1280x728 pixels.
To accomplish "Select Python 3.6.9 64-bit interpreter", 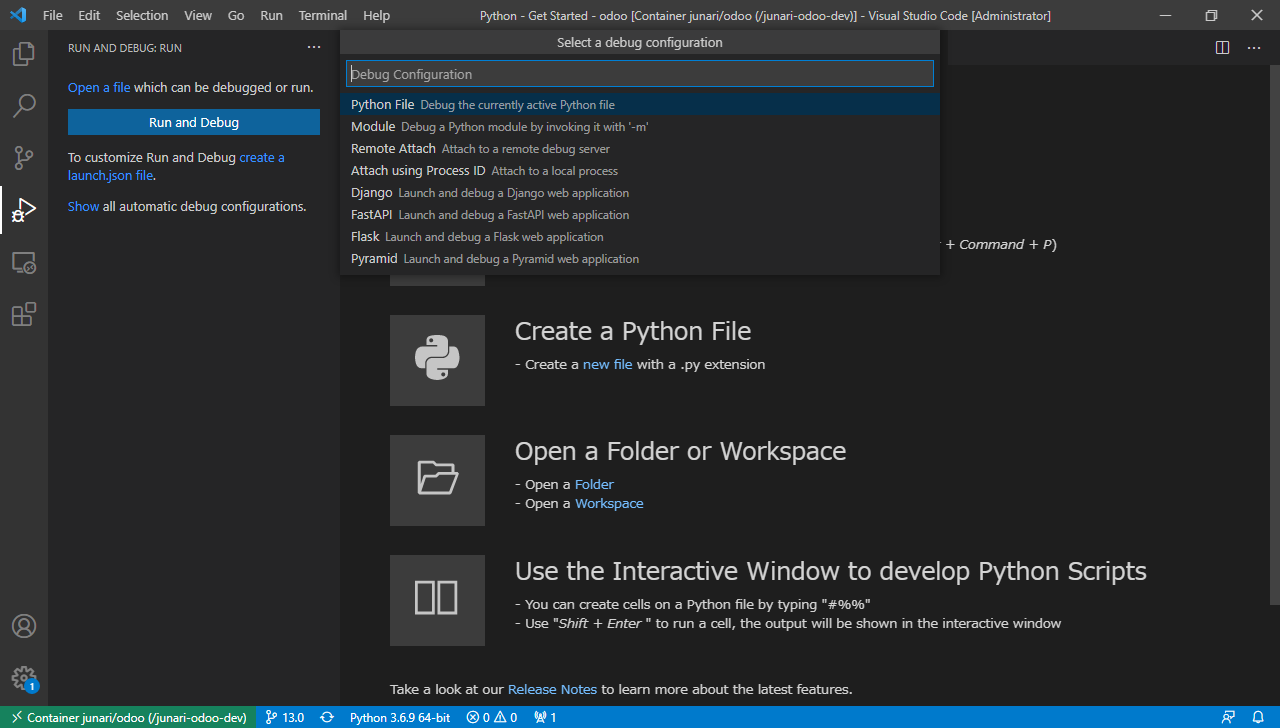I will pos(400,717).
